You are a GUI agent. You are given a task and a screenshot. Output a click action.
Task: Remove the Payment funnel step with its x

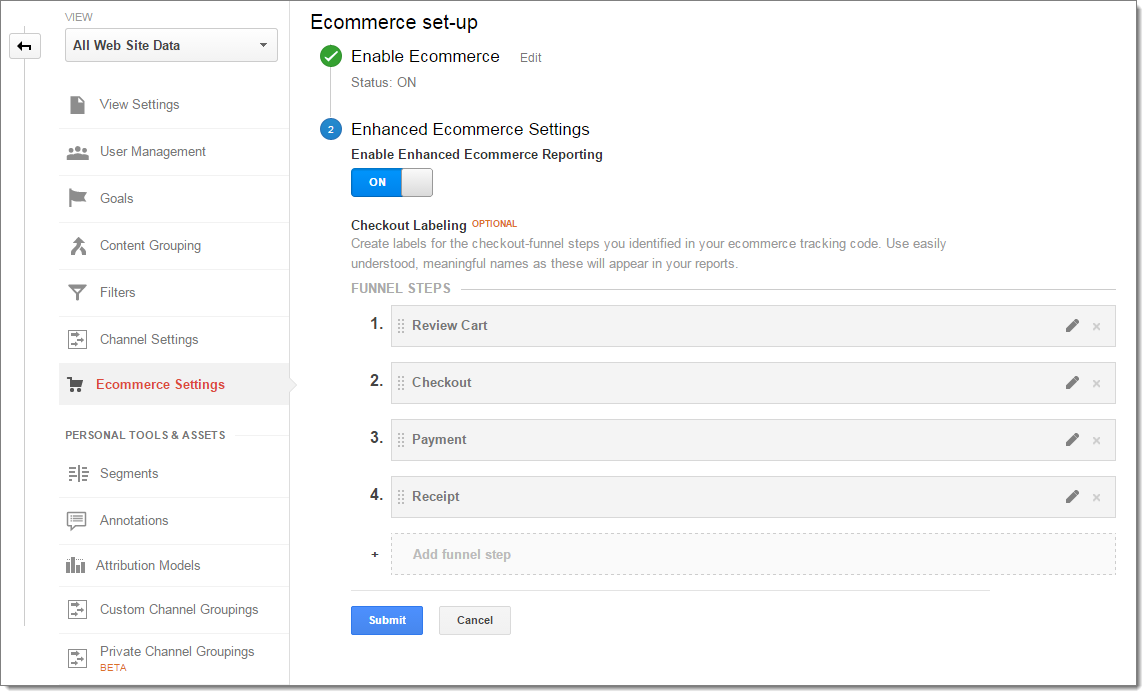(1097, 440)
